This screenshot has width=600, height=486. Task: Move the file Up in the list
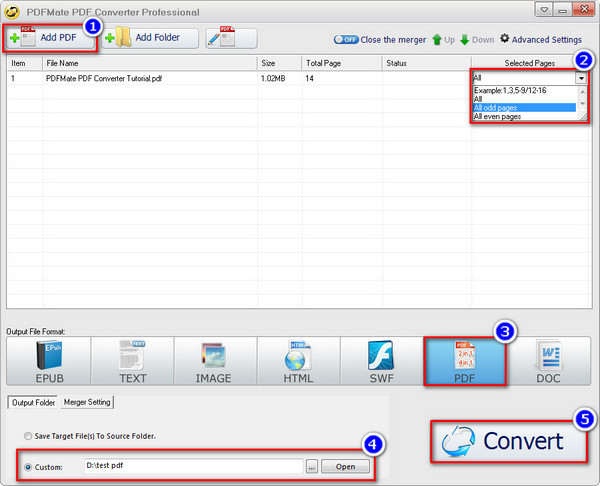pyautogui.click(x=443, y=39)
